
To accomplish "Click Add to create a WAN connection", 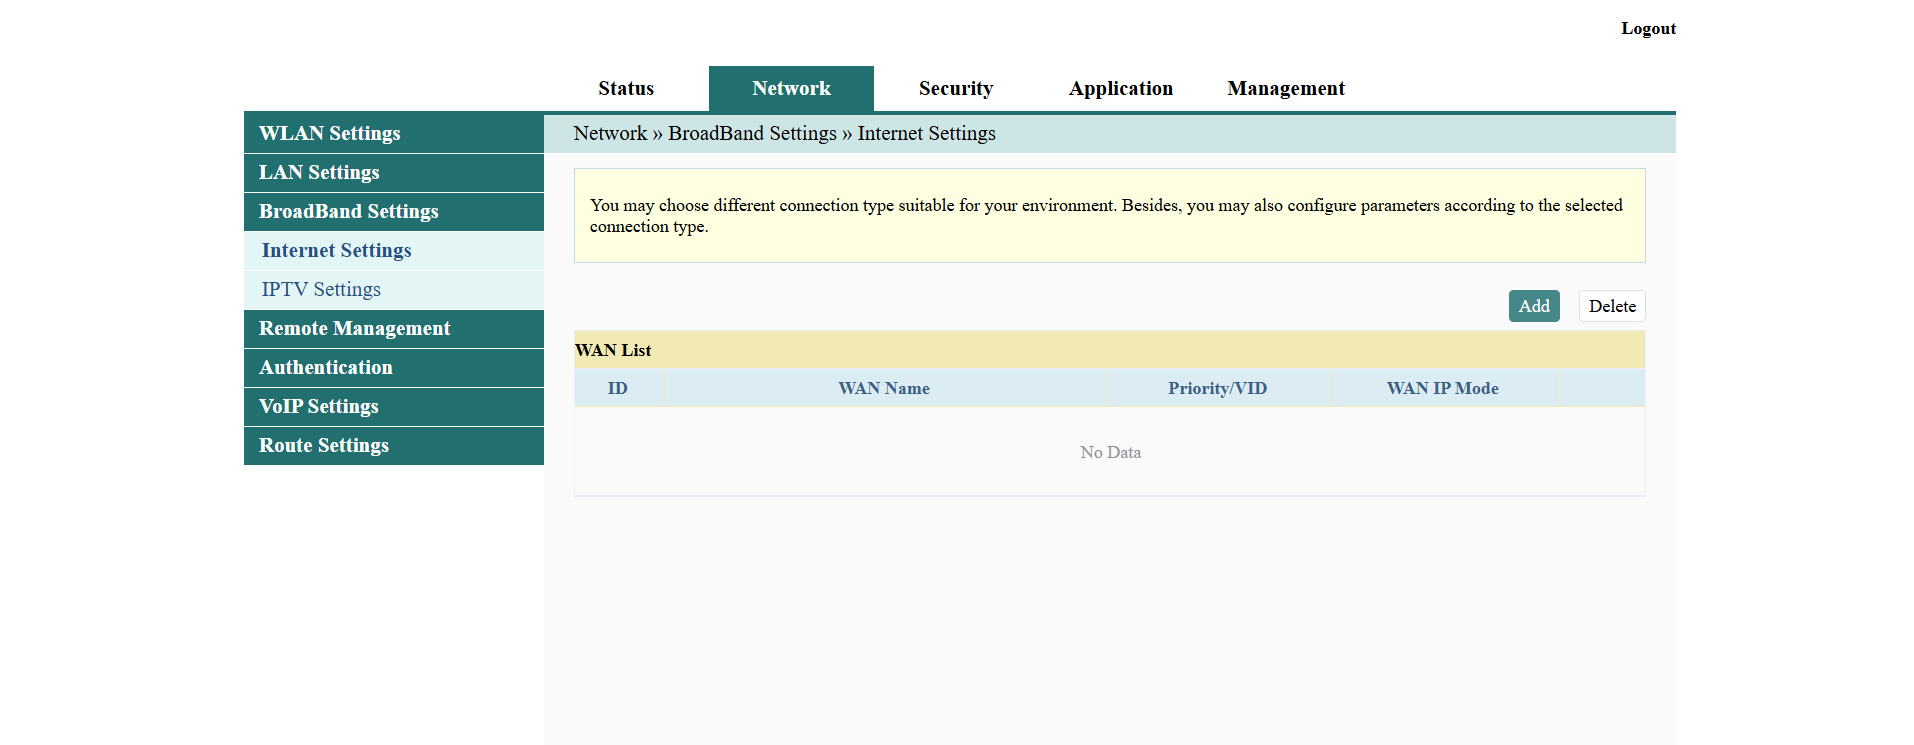I will click(1533, 306).
